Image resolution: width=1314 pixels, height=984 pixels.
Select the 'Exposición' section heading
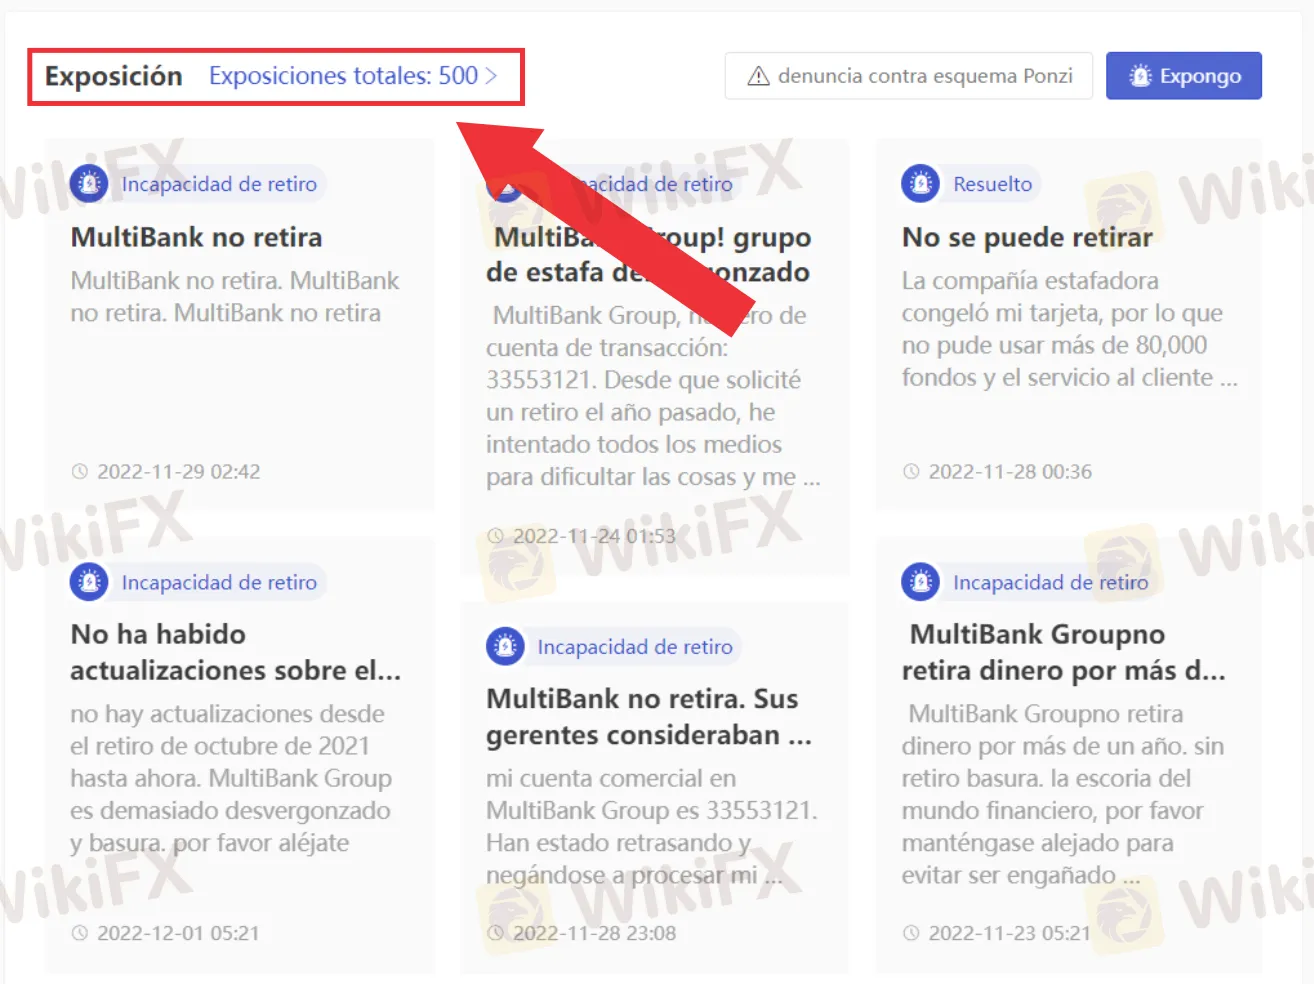tap(111, 75)
